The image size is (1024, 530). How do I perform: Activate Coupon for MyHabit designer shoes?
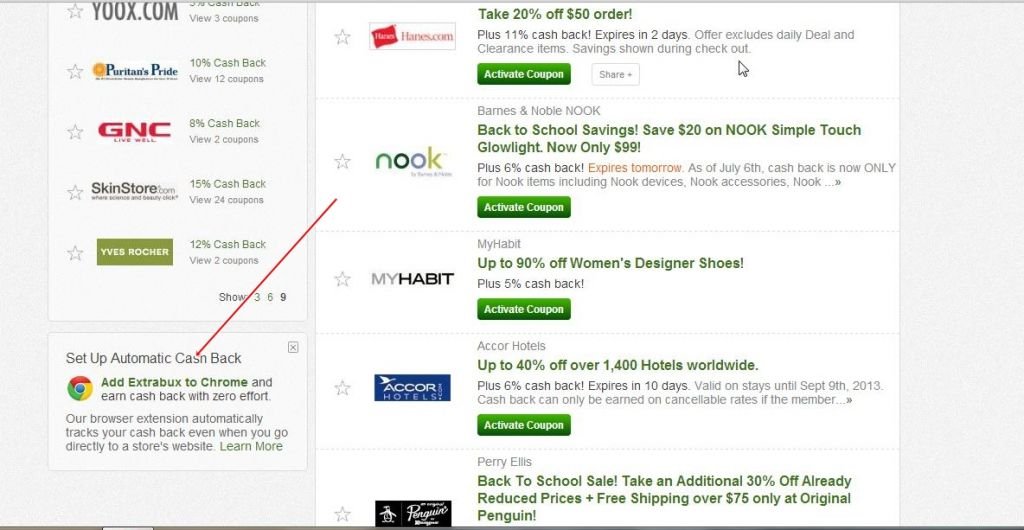(523, 310)
